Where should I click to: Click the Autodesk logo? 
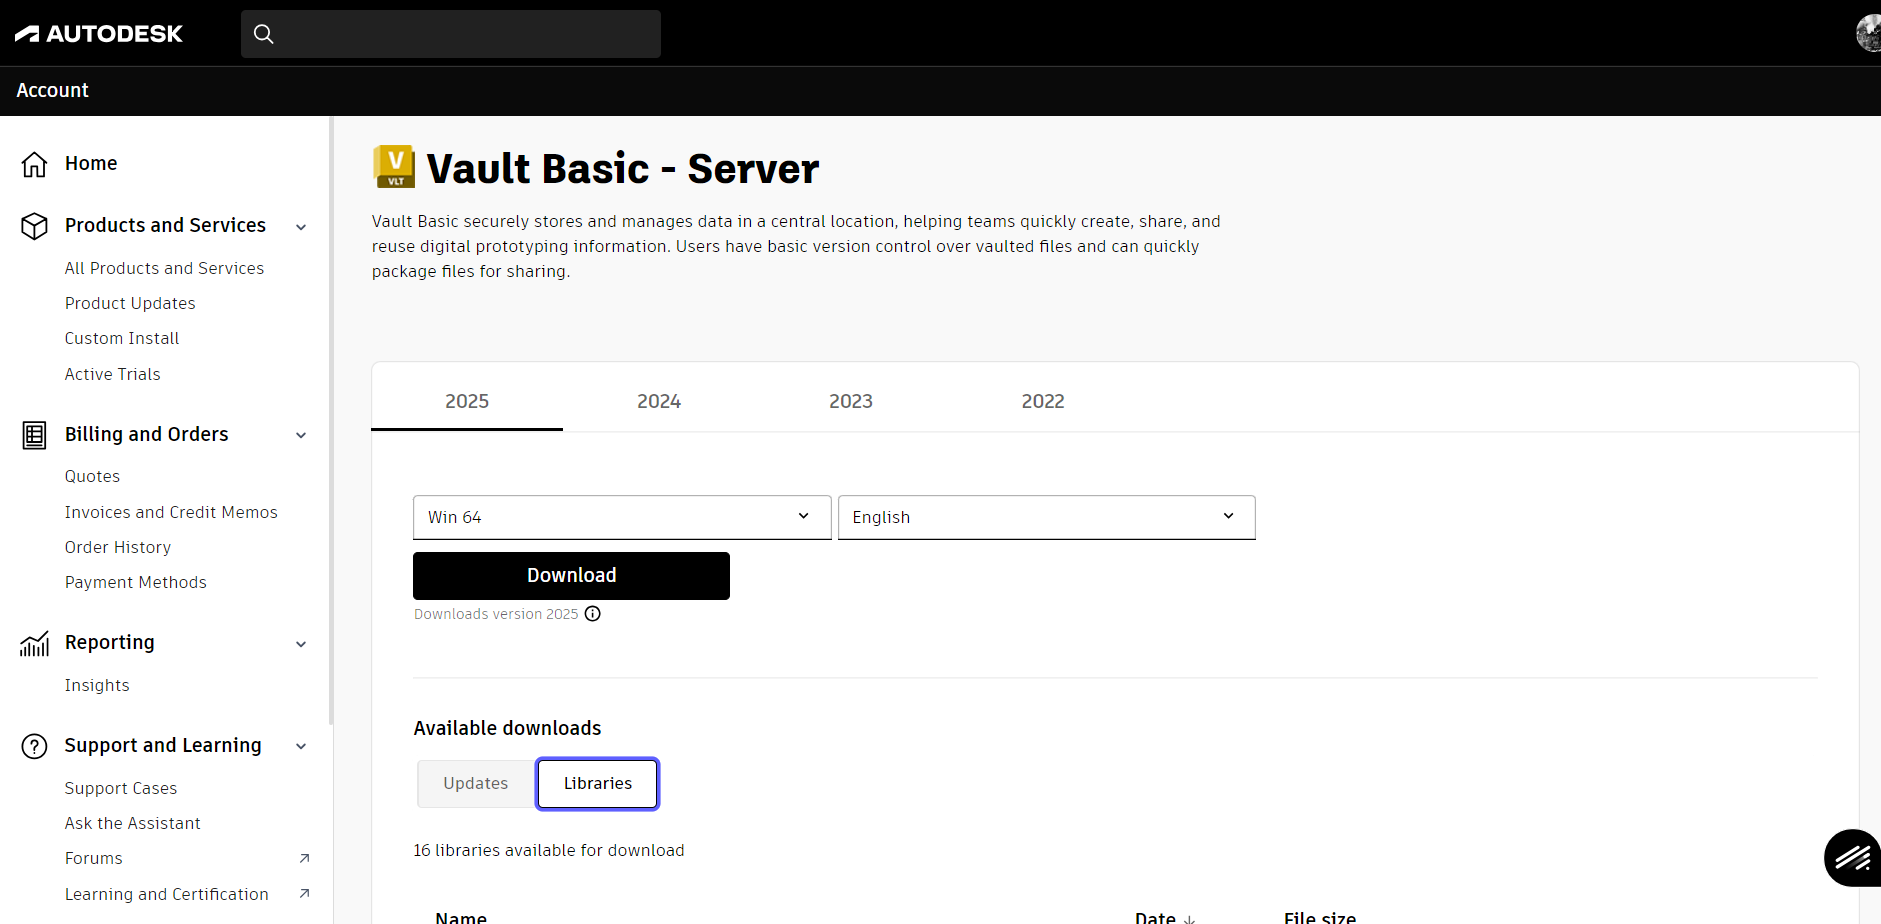click(x=99, y=34)
